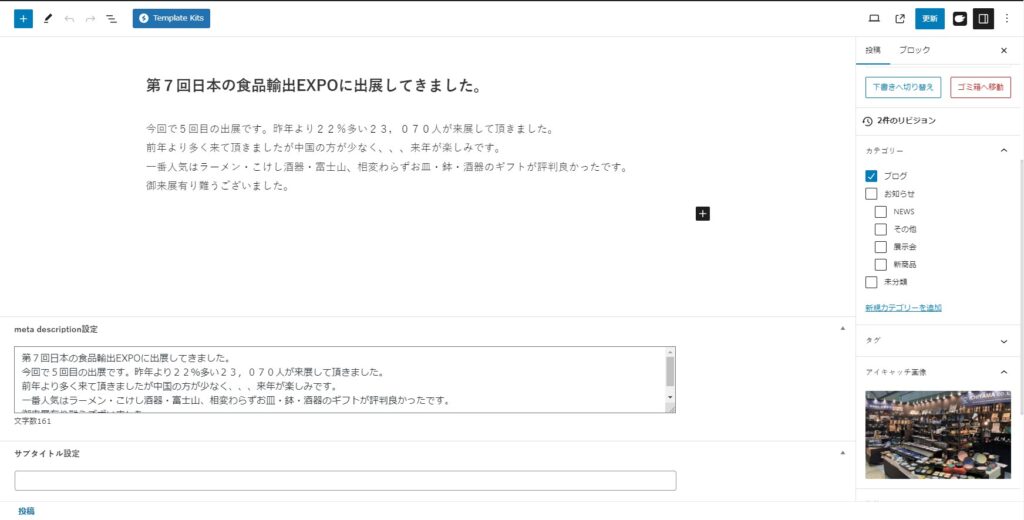Switch to the ブロック tab
The image size is (1024, 520).
914,50
